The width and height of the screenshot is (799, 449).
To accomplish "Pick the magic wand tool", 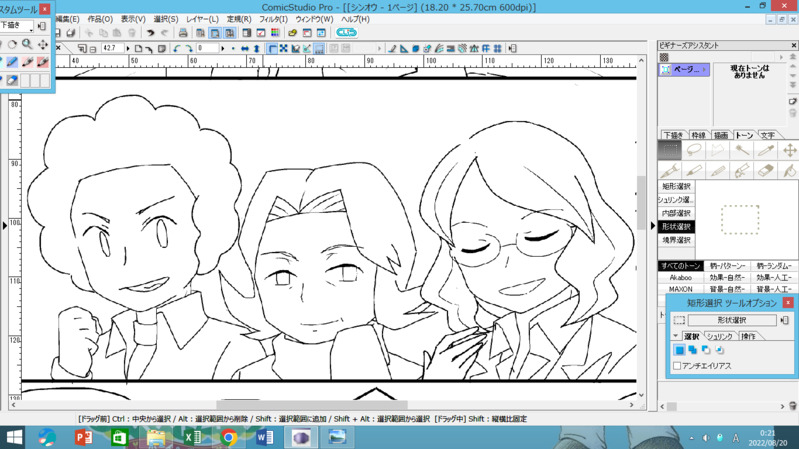I will coord(741,150).
